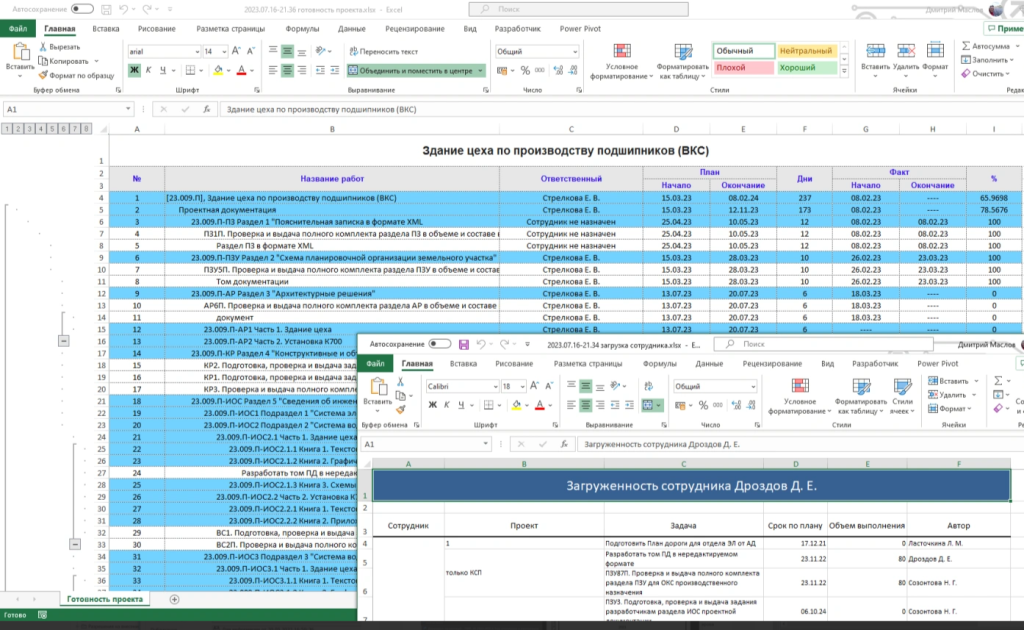Click 'Формат по образцу' format painter
The width and height of the screenshot is (1024, 630).
[x=74, y=75]
